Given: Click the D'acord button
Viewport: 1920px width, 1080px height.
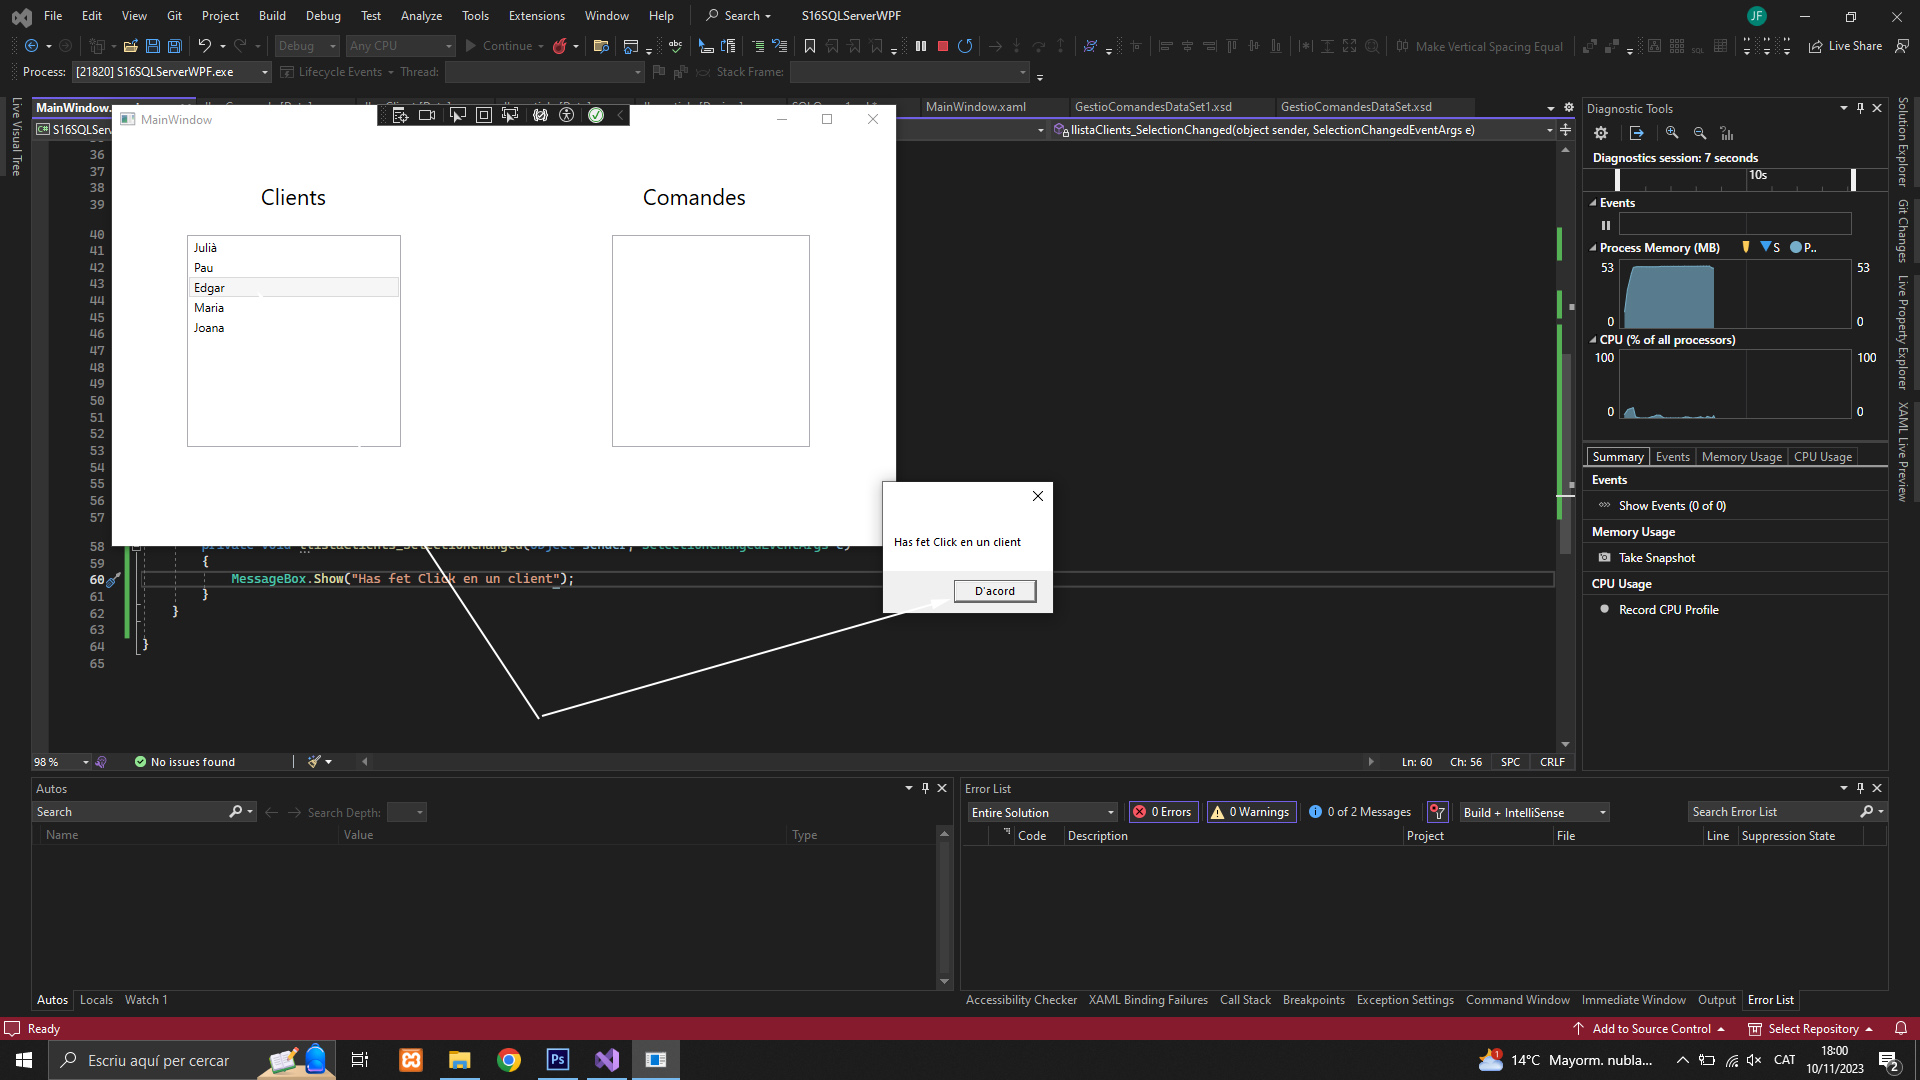Looking at the screenshot, I should click(x=994, y=591).
